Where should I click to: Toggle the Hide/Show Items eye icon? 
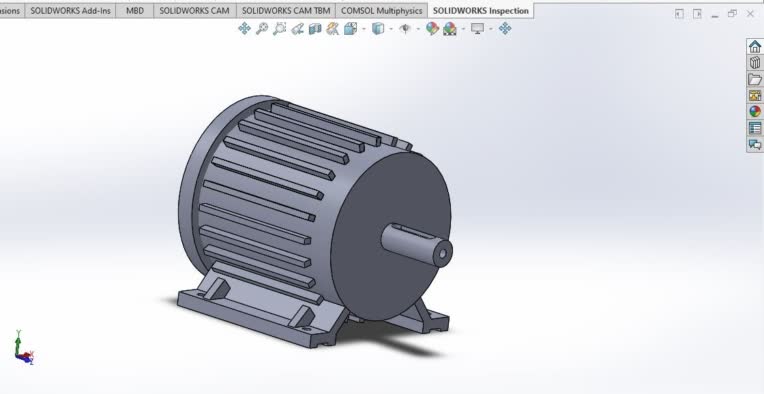[405, 29]
